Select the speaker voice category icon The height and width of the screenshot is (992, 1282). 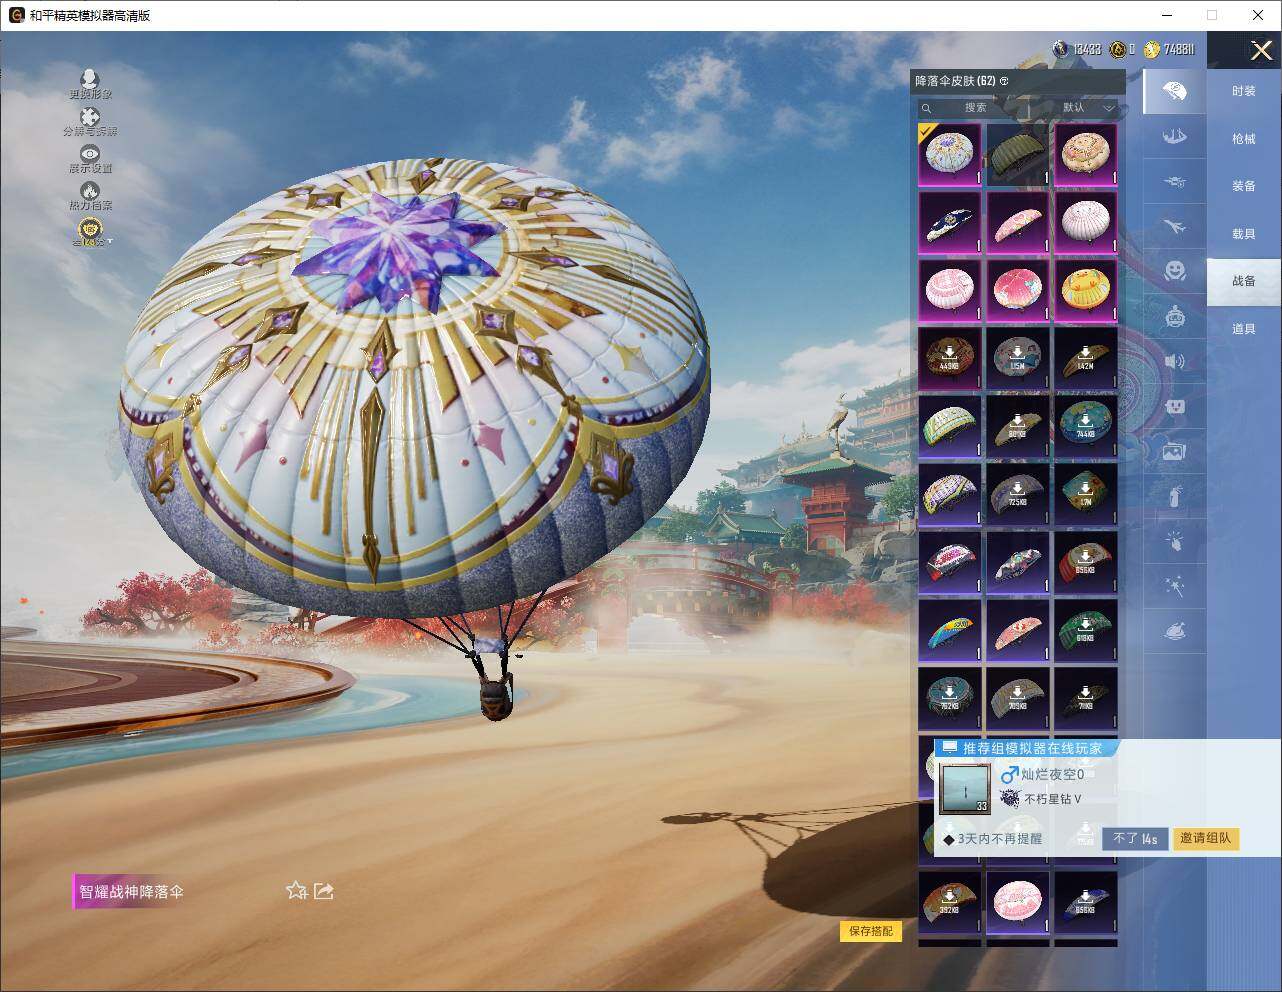[x=1174, y=361]
